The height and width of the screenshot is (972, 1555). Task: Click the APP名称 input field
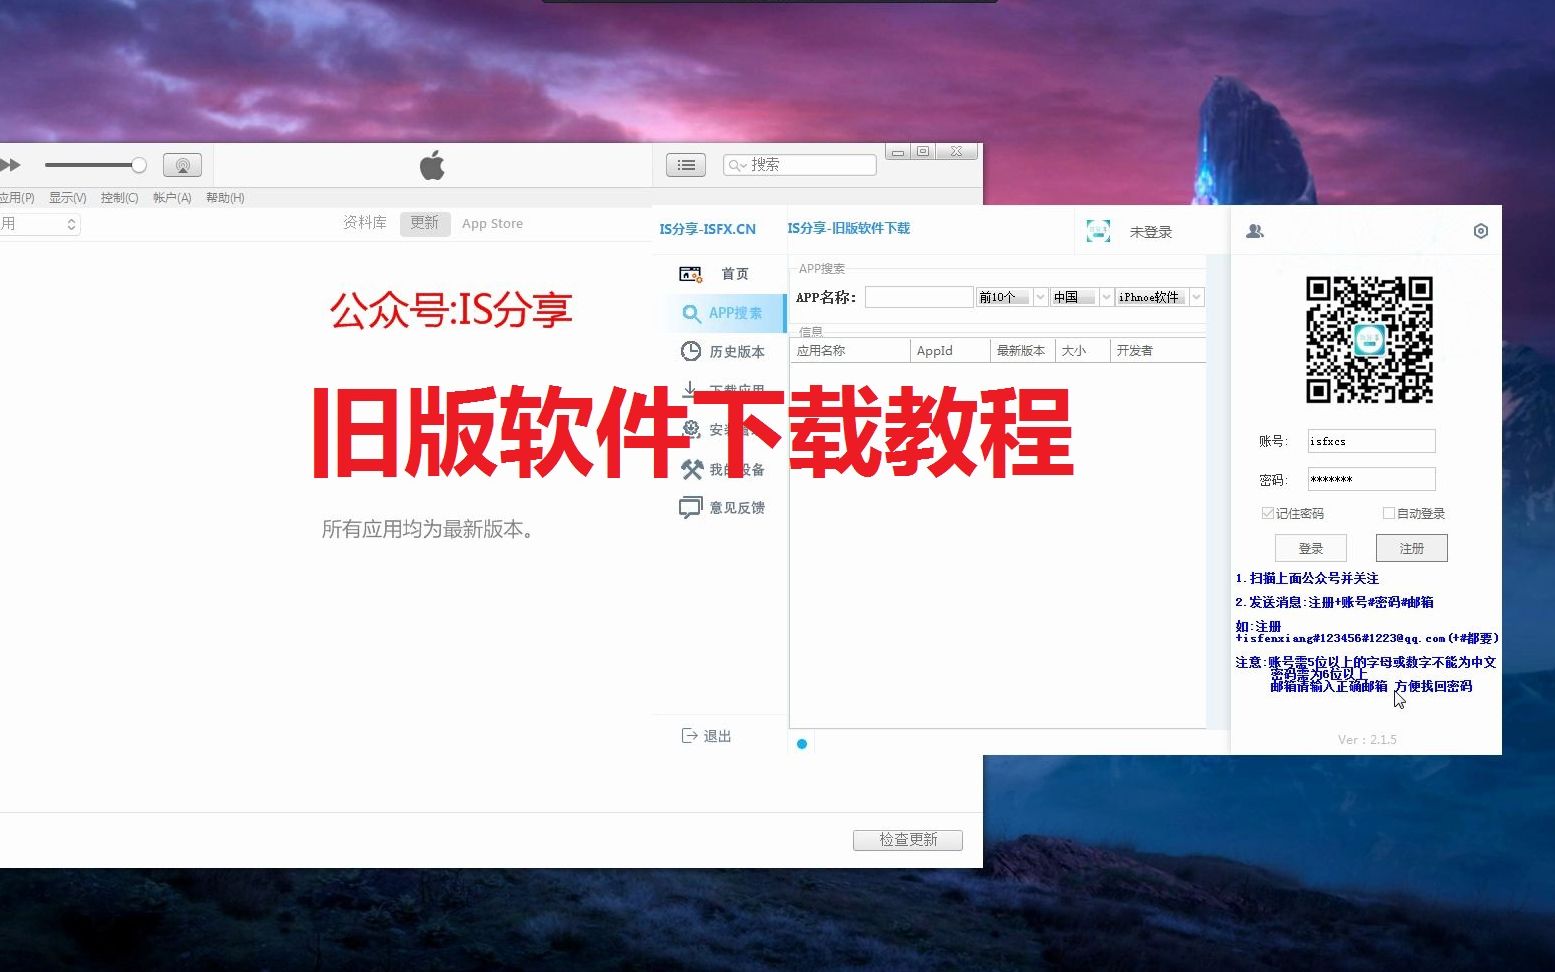click(918, 296)
